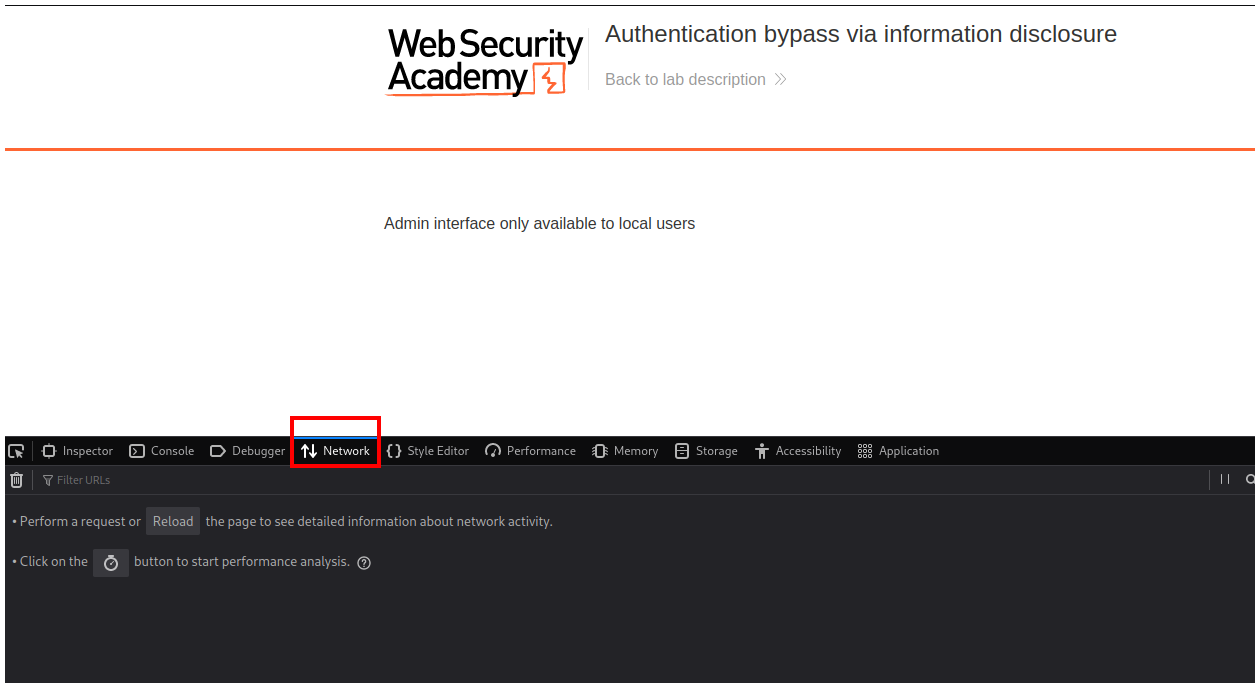
Task: Click the search magnifier icon in network toolbar
Action: (1250, 480)
